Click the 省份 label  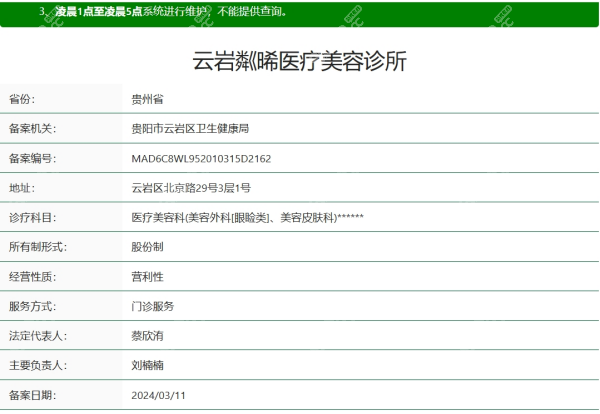tap(22, 99)
